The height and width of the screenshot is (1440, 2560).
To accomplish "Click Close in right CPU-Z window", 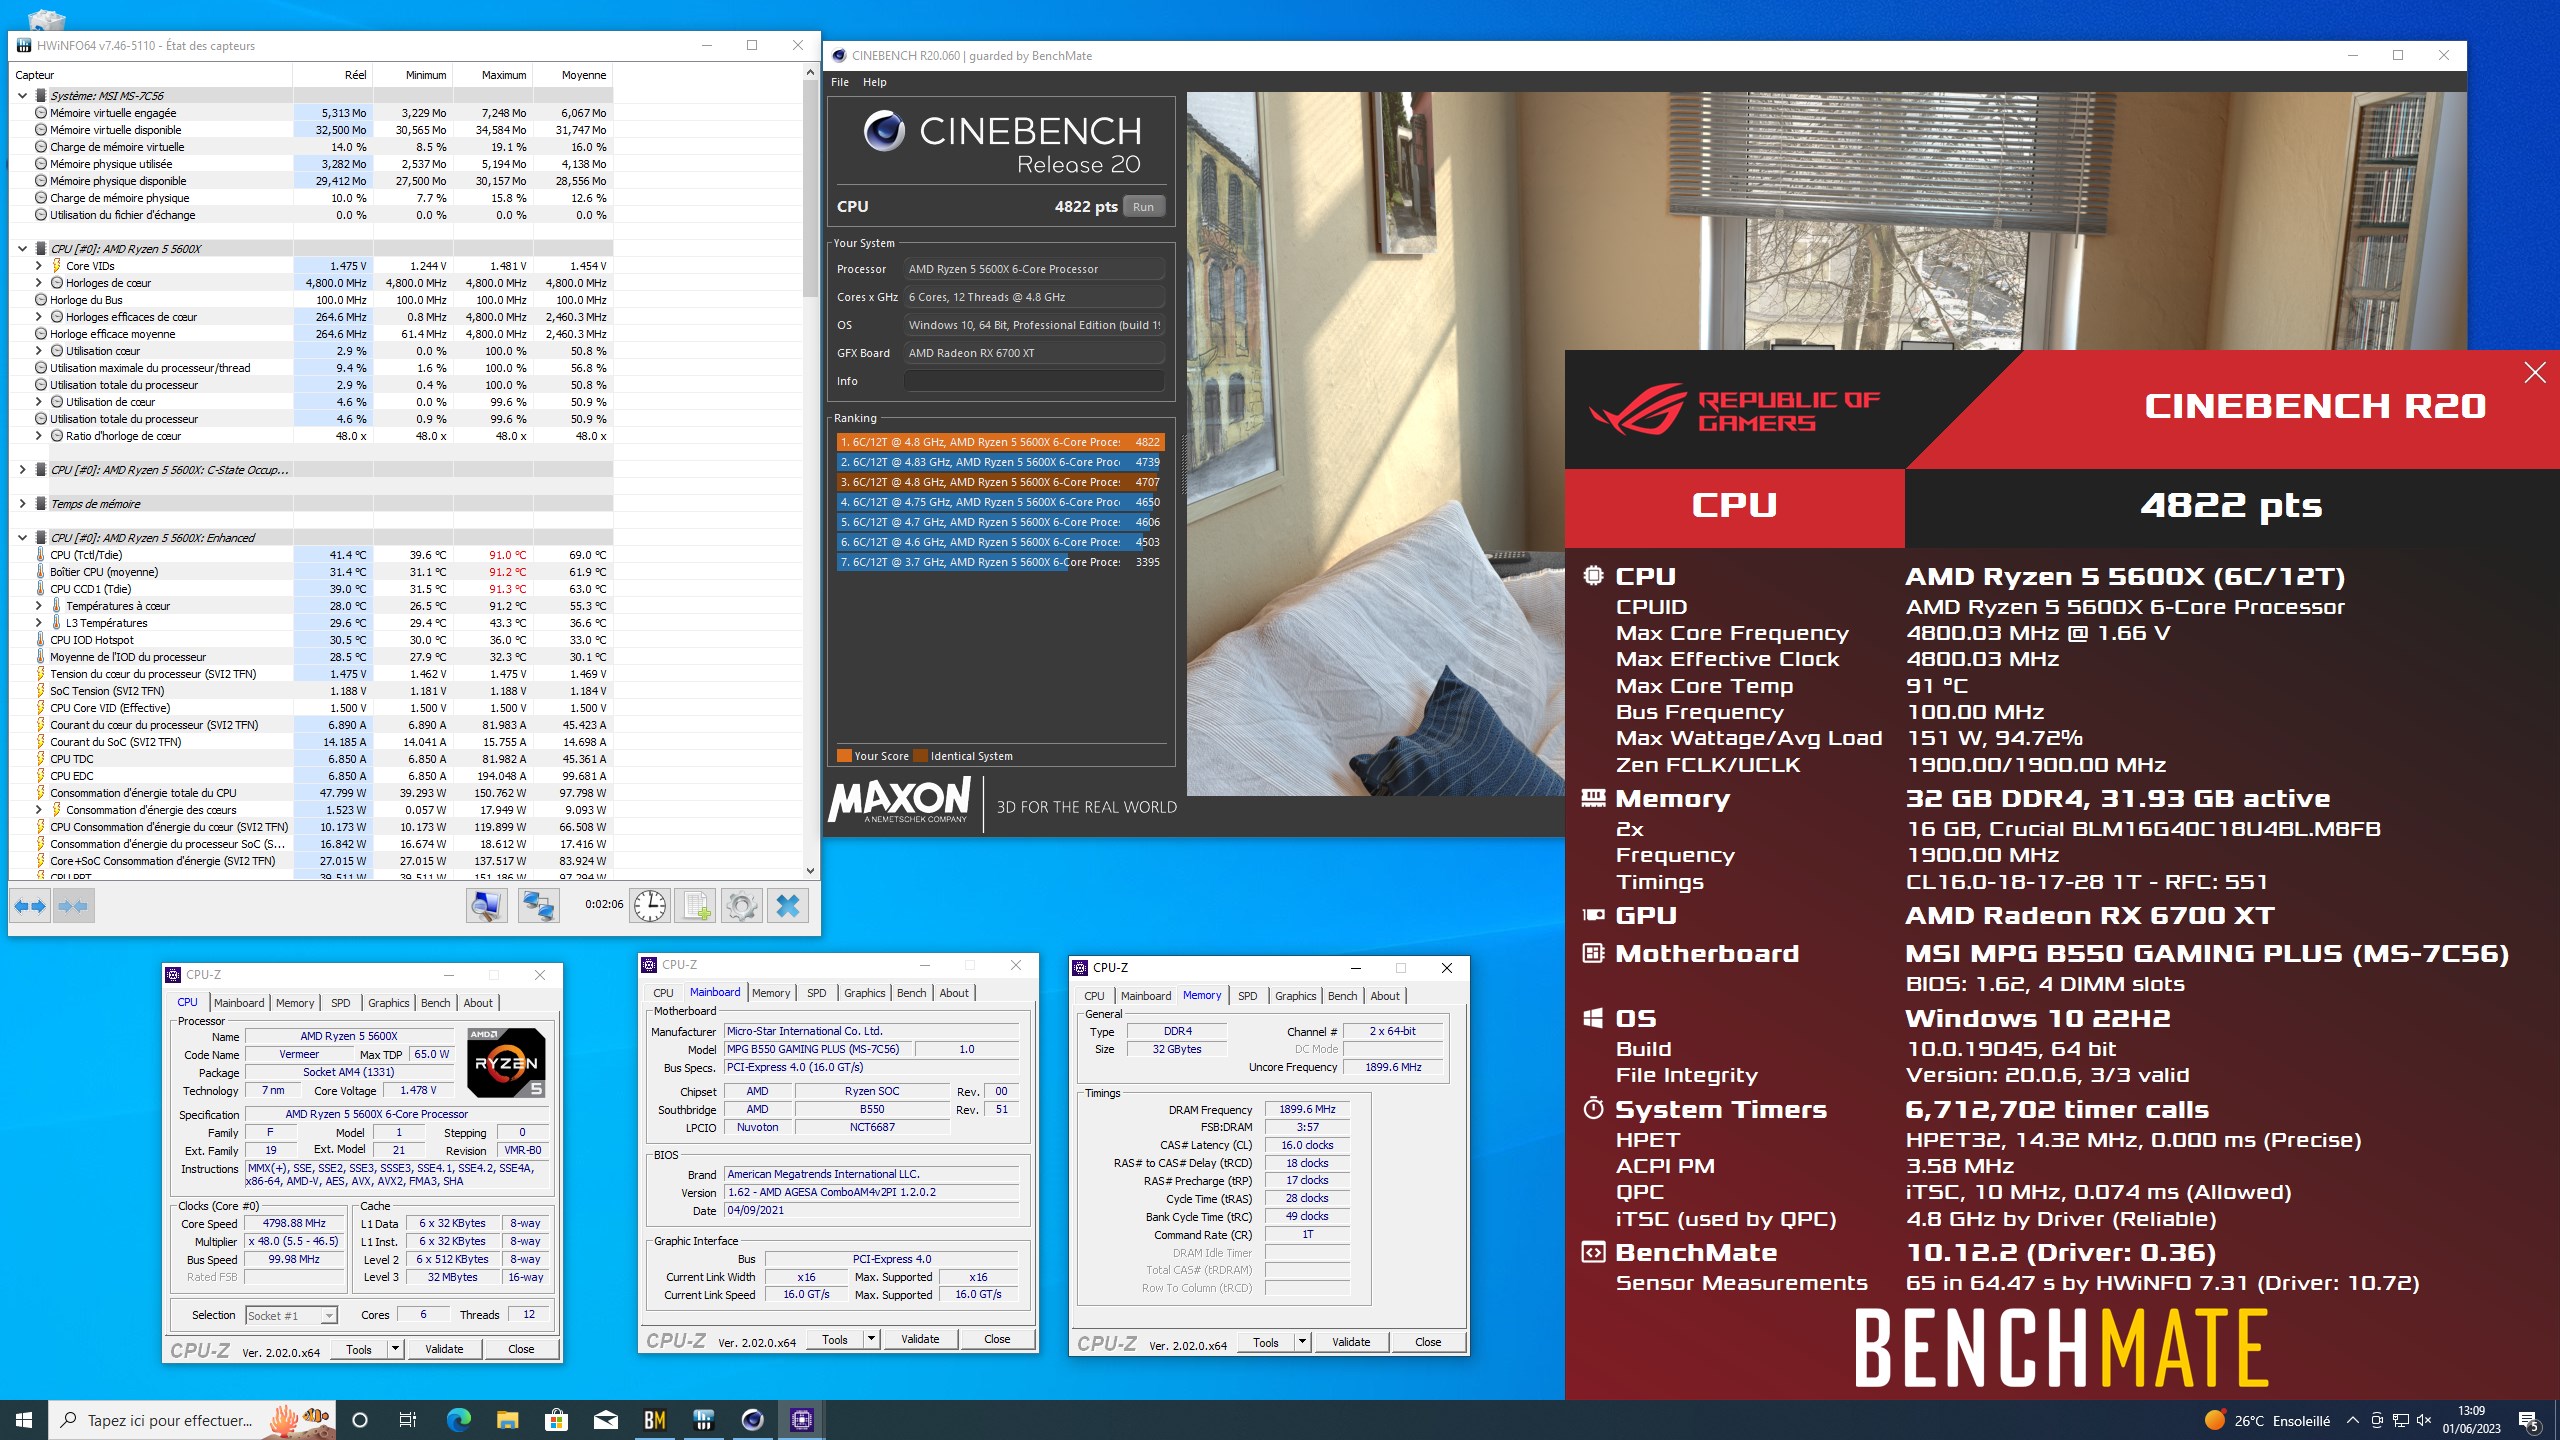I will coord(1428,1342).
